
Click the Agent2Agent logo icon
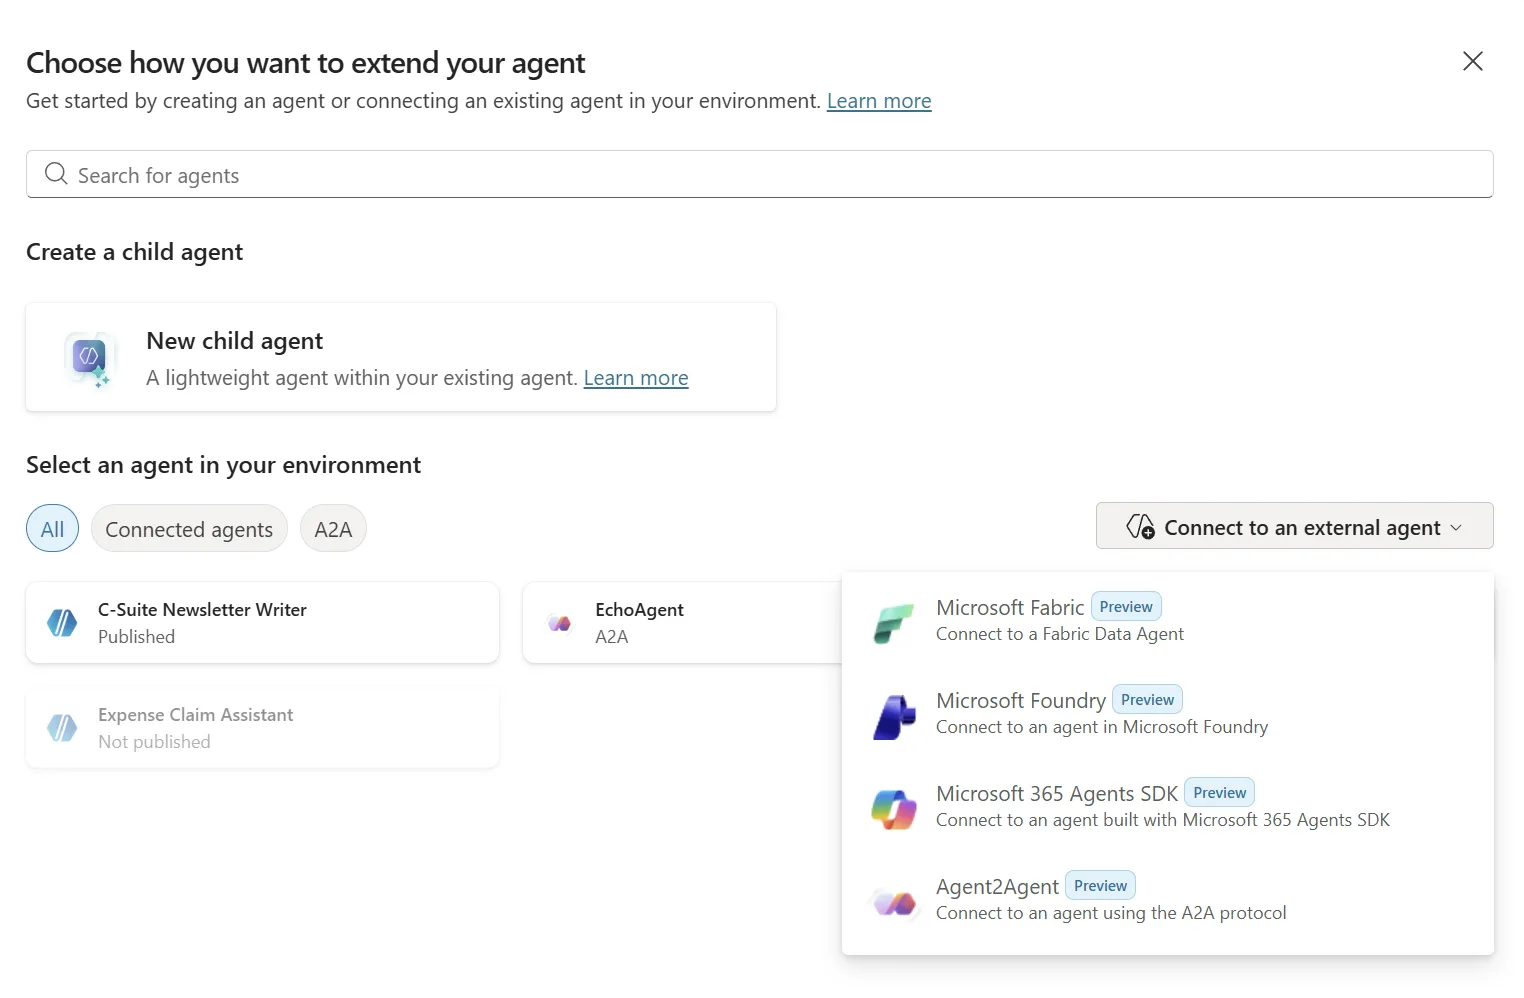point(894,903)
